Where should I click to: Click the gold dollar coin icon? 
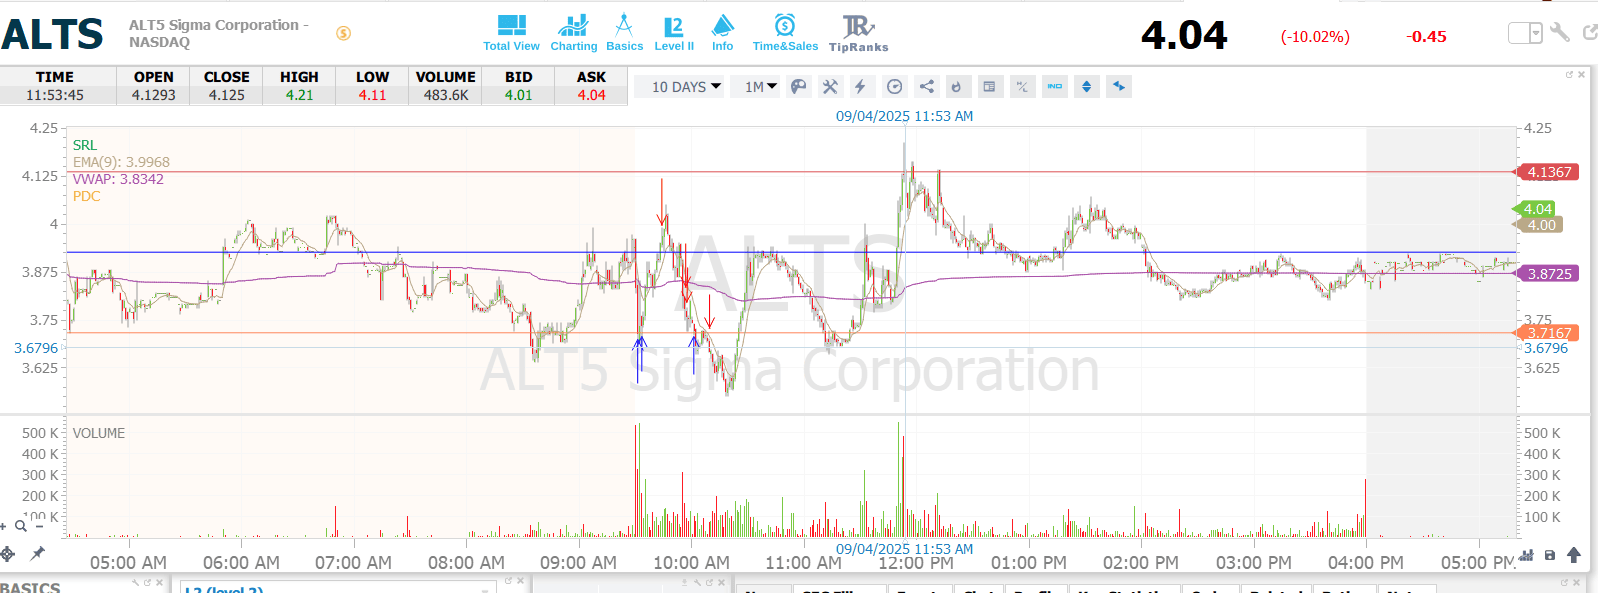343,33
